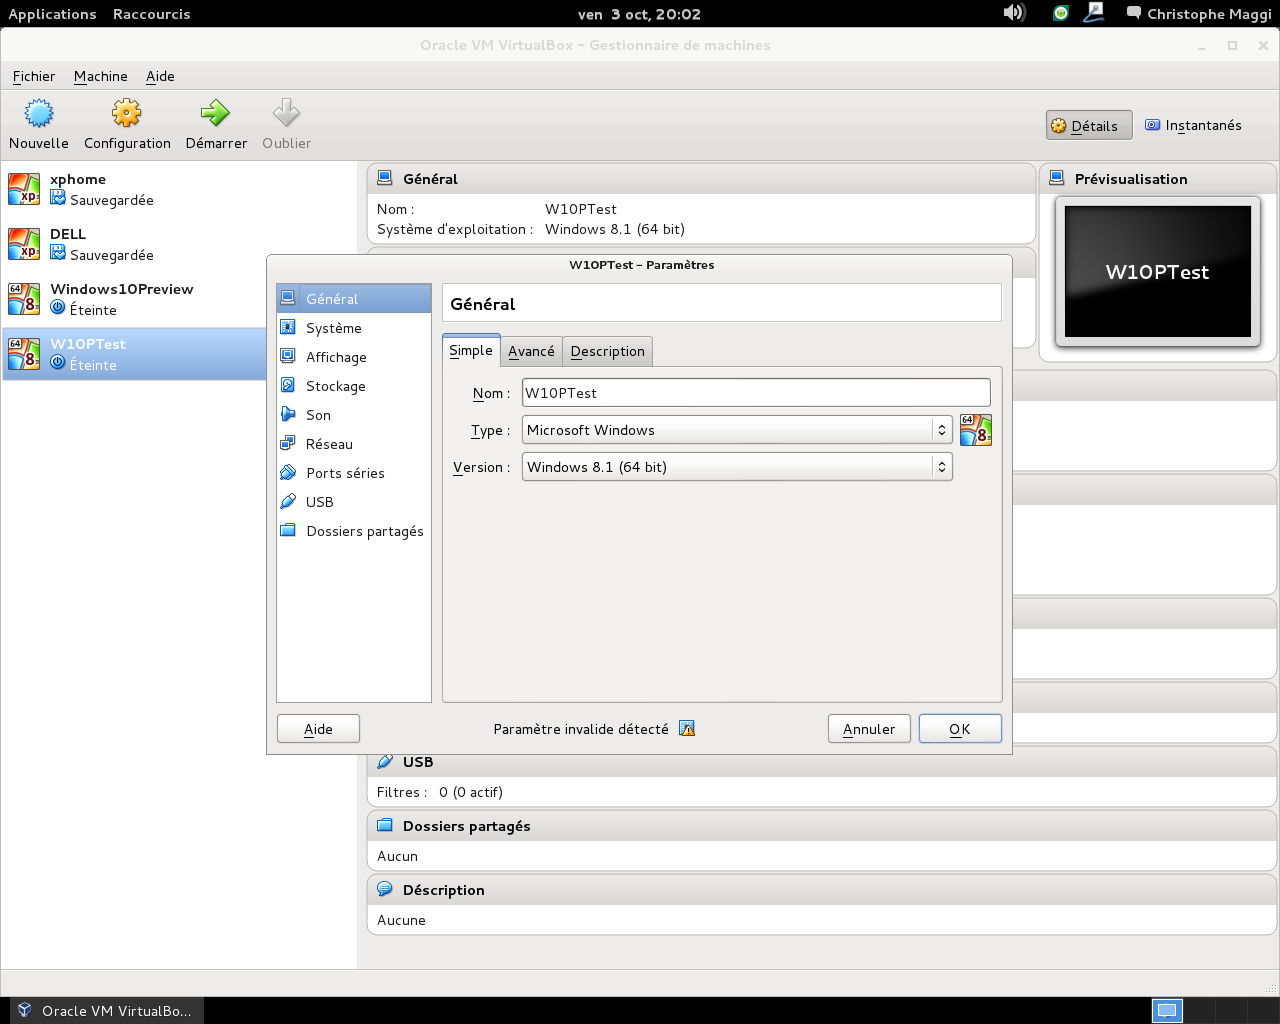
Task: Click Christophe Maggi user menu
Action: point(1199,14)
